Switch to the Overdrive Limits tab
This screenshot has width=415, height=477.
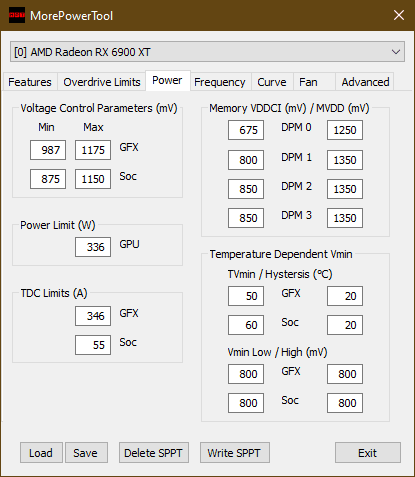tap(102, 82)
